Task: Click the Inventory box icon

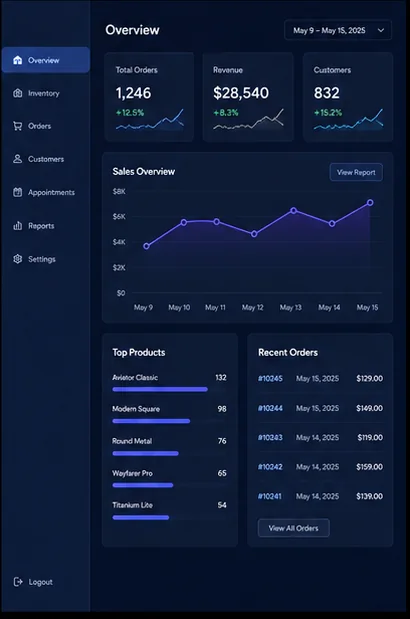Action: tap(17, 93)
